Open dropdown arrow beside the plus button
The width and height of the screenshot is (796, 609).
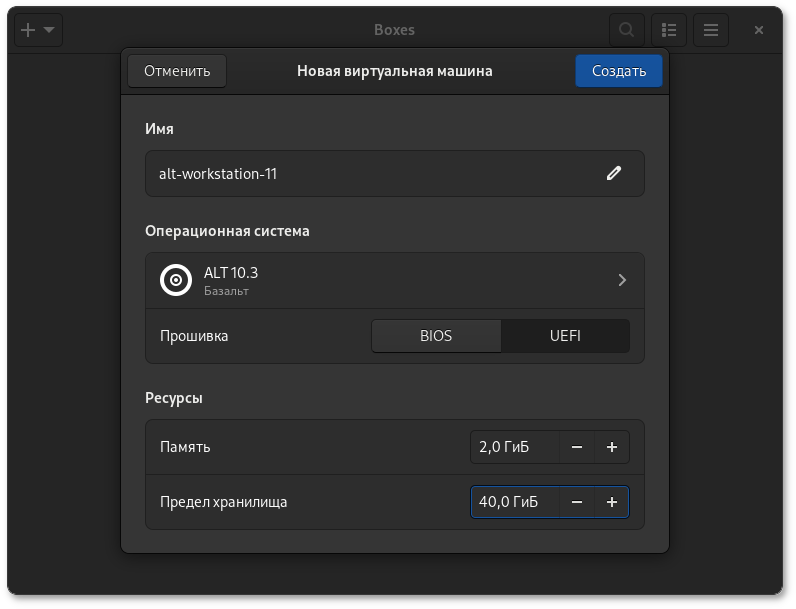49,30
